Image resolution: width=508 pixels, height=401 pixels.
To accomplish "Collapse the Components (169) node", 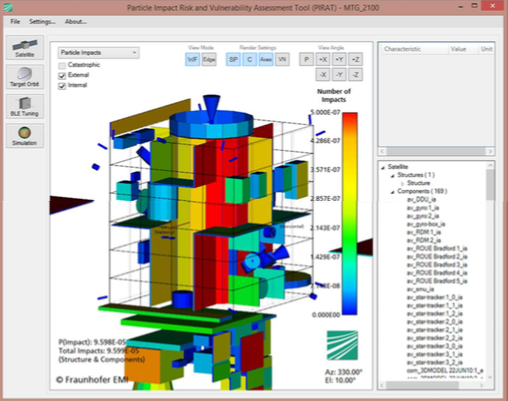I will tap(393, 192).
